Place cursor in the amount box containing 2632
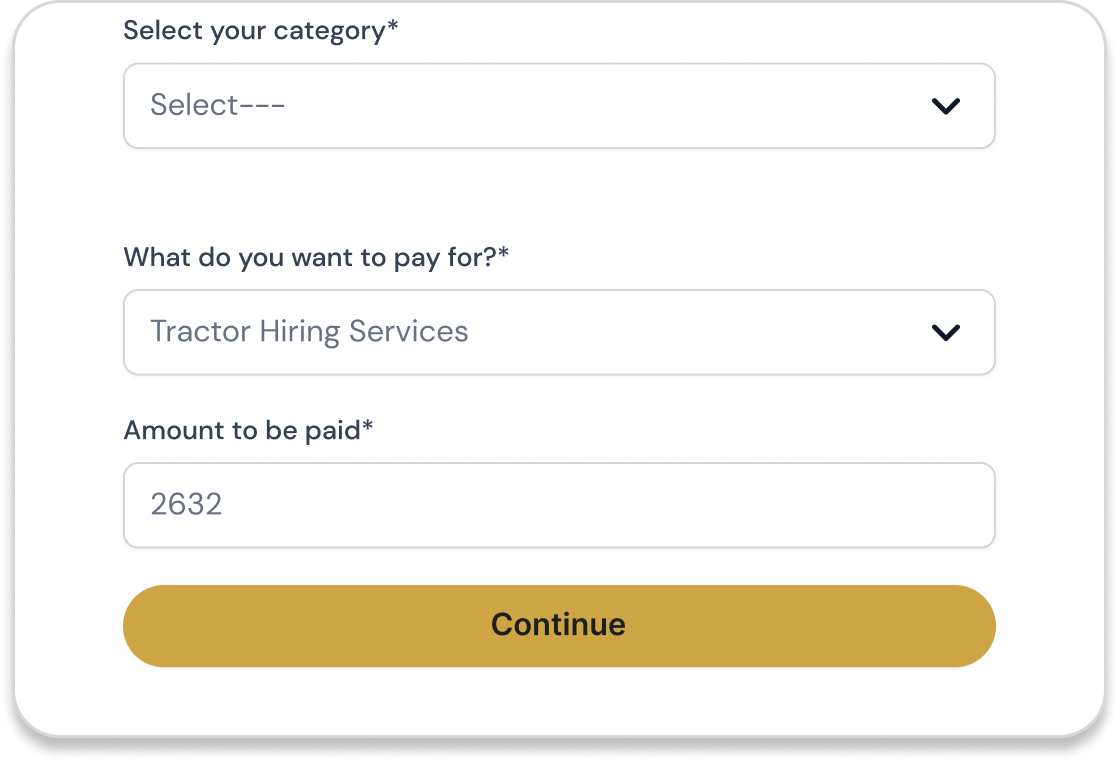This screenshot has width=1119, height=762. pyautogui.click(x=558, y=505)
